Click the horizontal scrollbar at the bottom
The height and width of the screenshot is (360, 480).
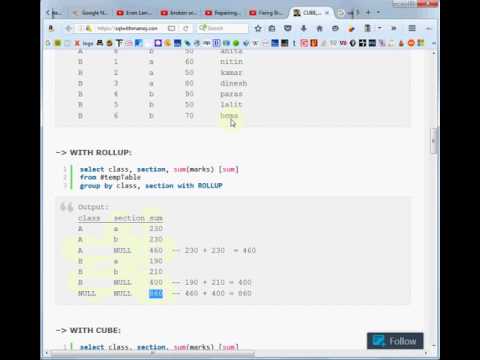[x=153, y=353]
